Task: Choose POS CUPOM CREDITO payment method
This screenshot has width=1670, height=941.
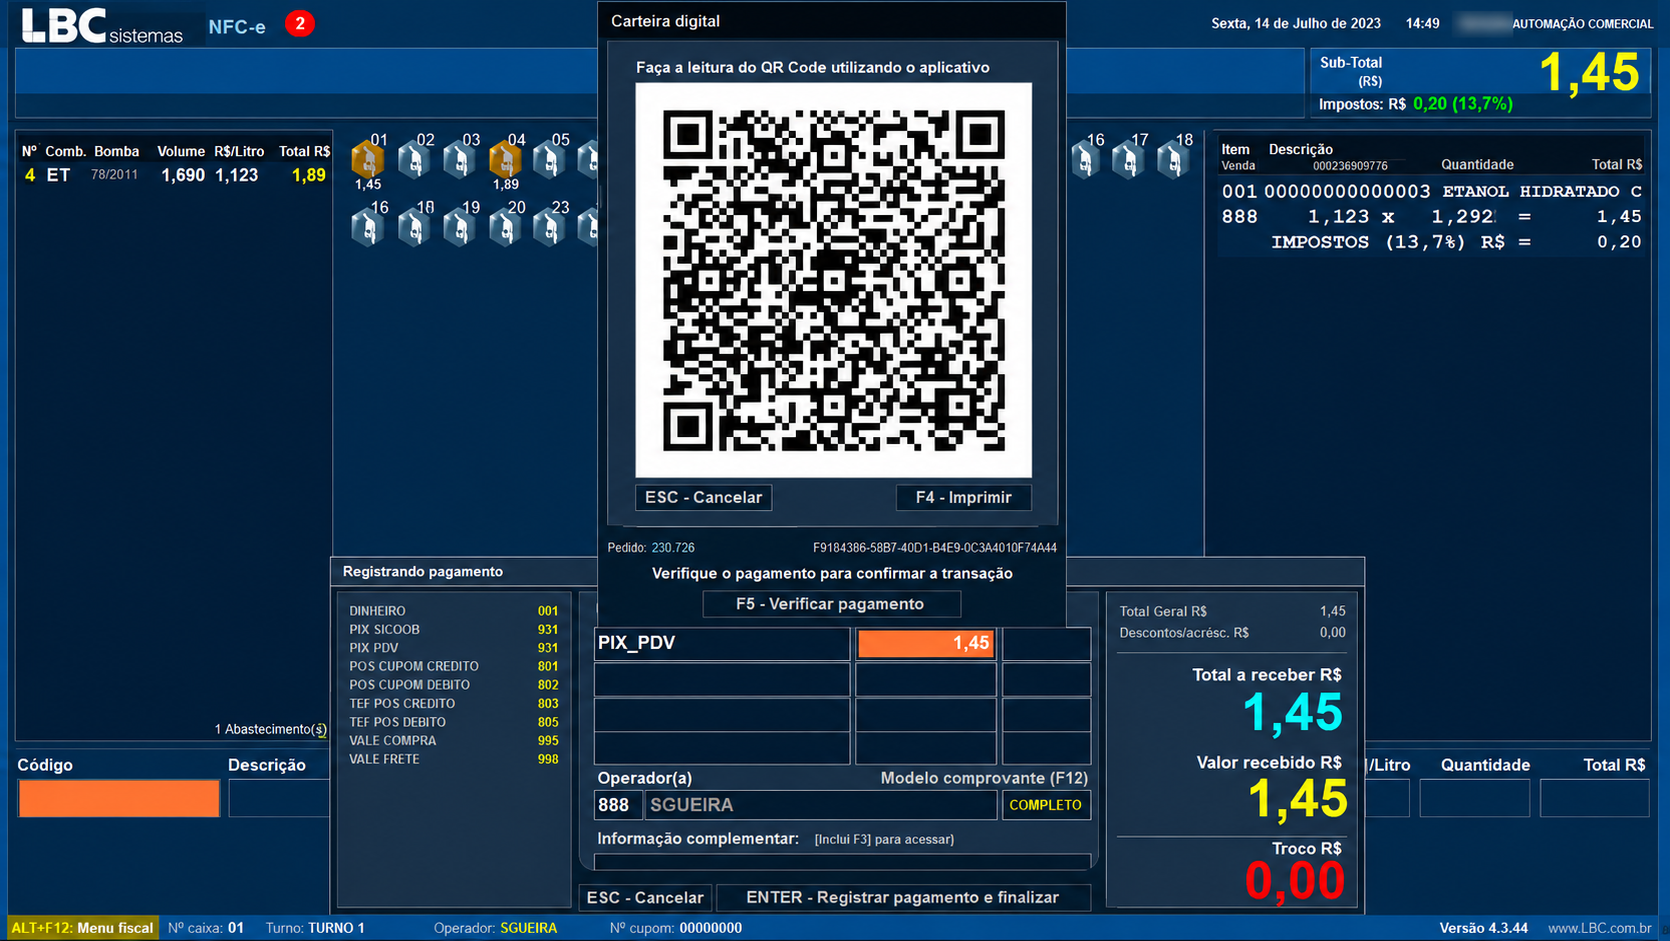Action: (x=453, y=666)
